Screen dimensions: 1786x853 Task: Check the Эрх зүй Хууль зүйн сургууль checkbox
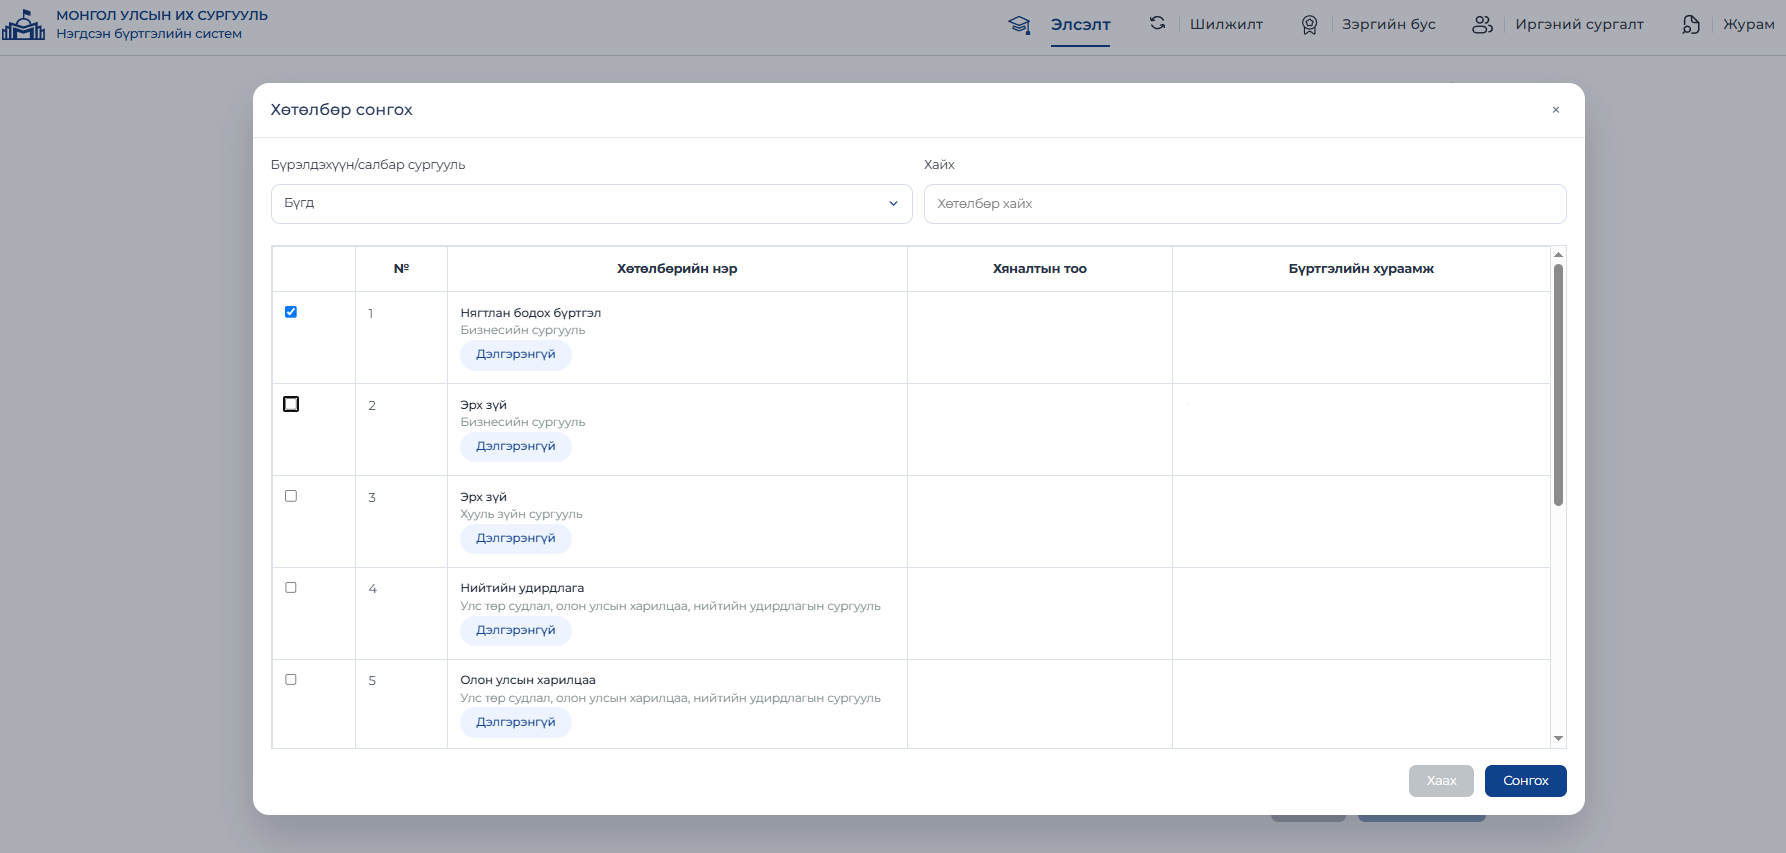click(291, 496)
